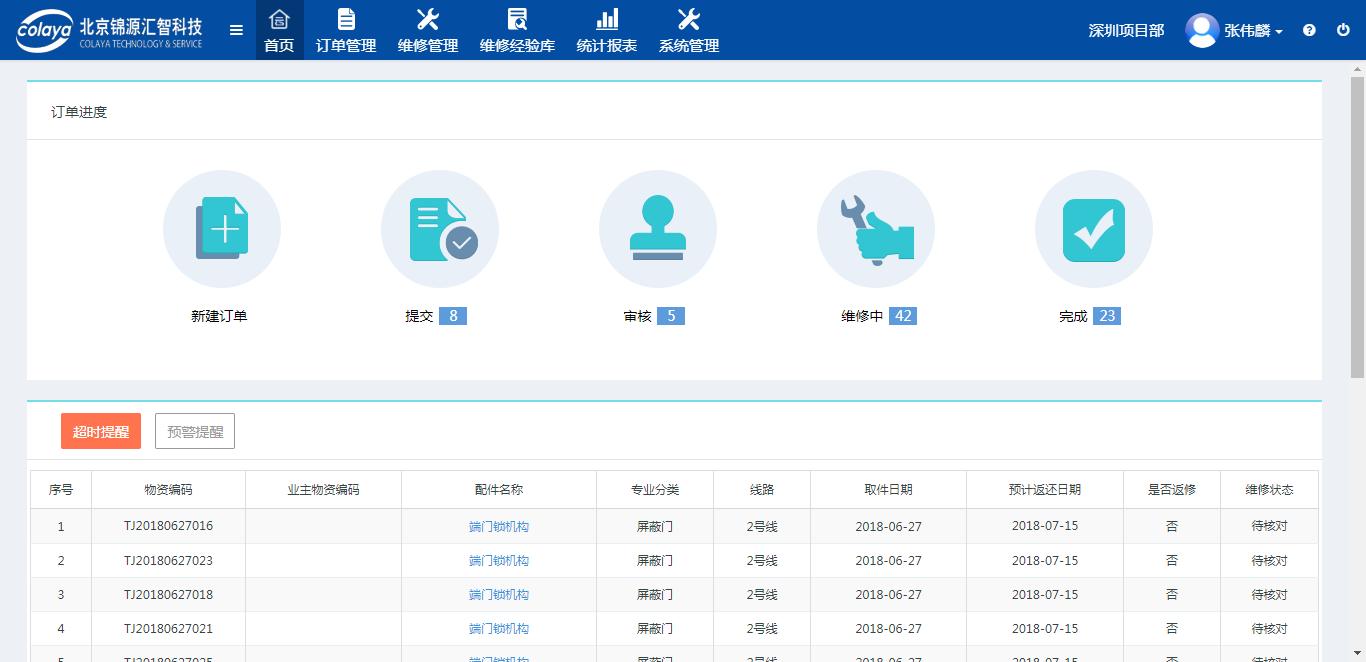Click the 深圳项目部 department label

pos(1126,31)
